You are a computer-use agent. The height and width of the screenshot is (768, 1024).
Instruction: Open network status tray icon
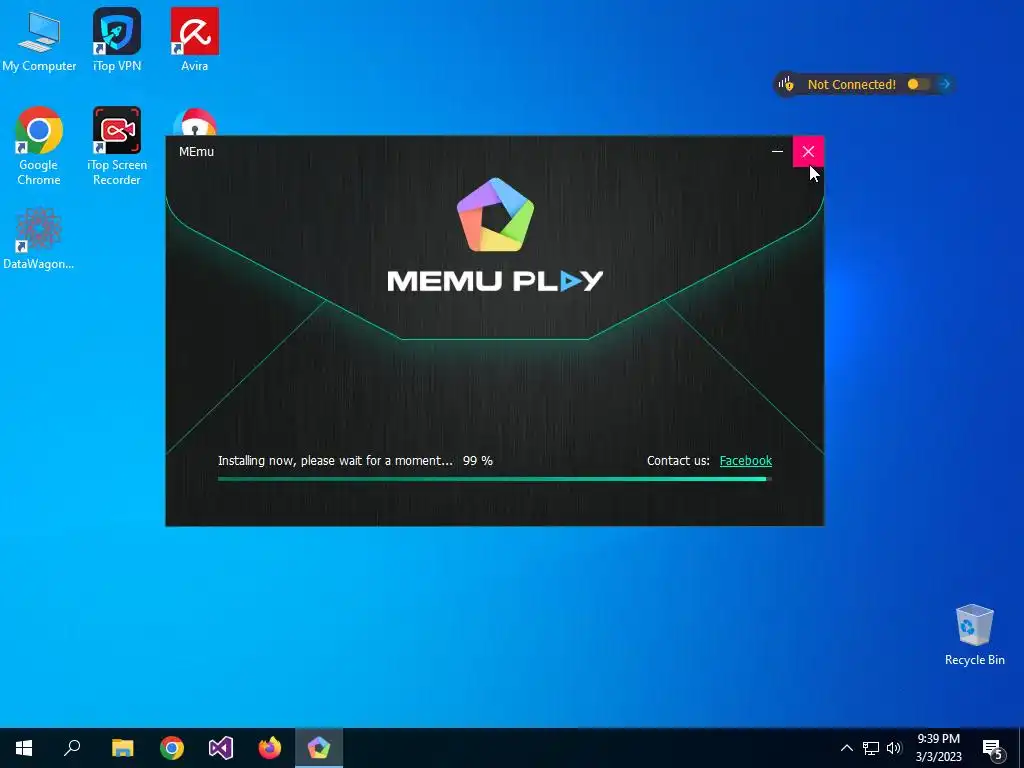pyautogui.click(x=871, y=748)
